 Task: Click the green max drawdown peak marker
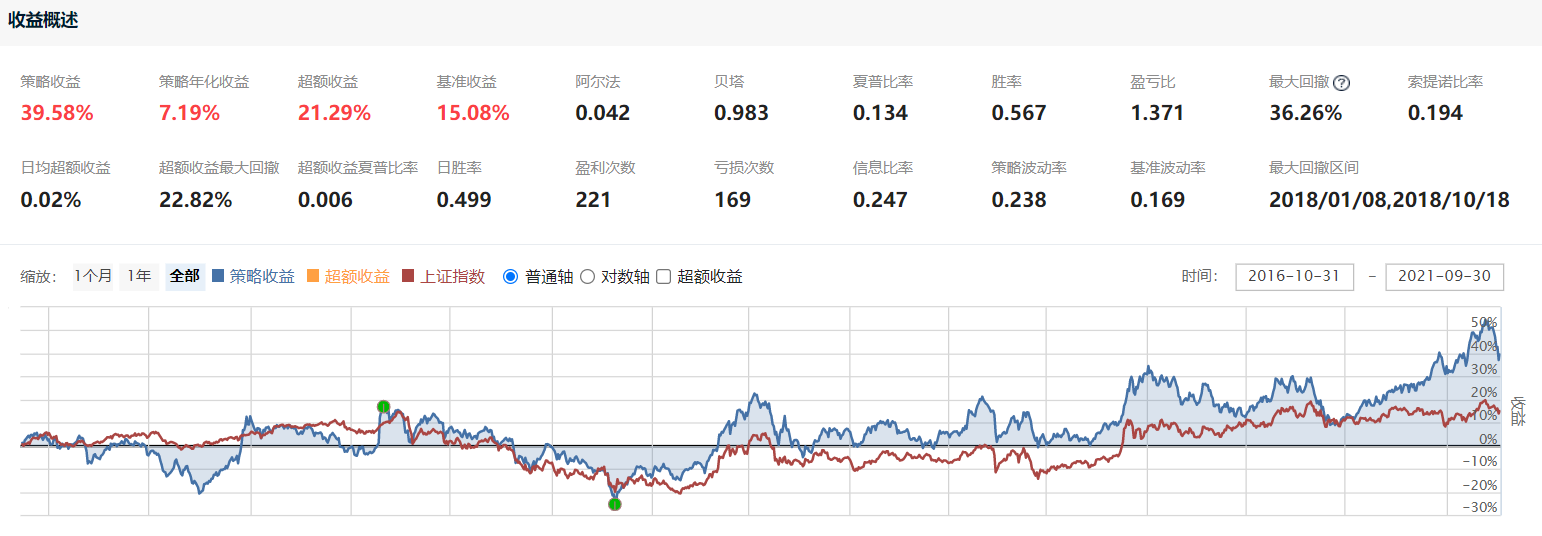tap(383, 406)
